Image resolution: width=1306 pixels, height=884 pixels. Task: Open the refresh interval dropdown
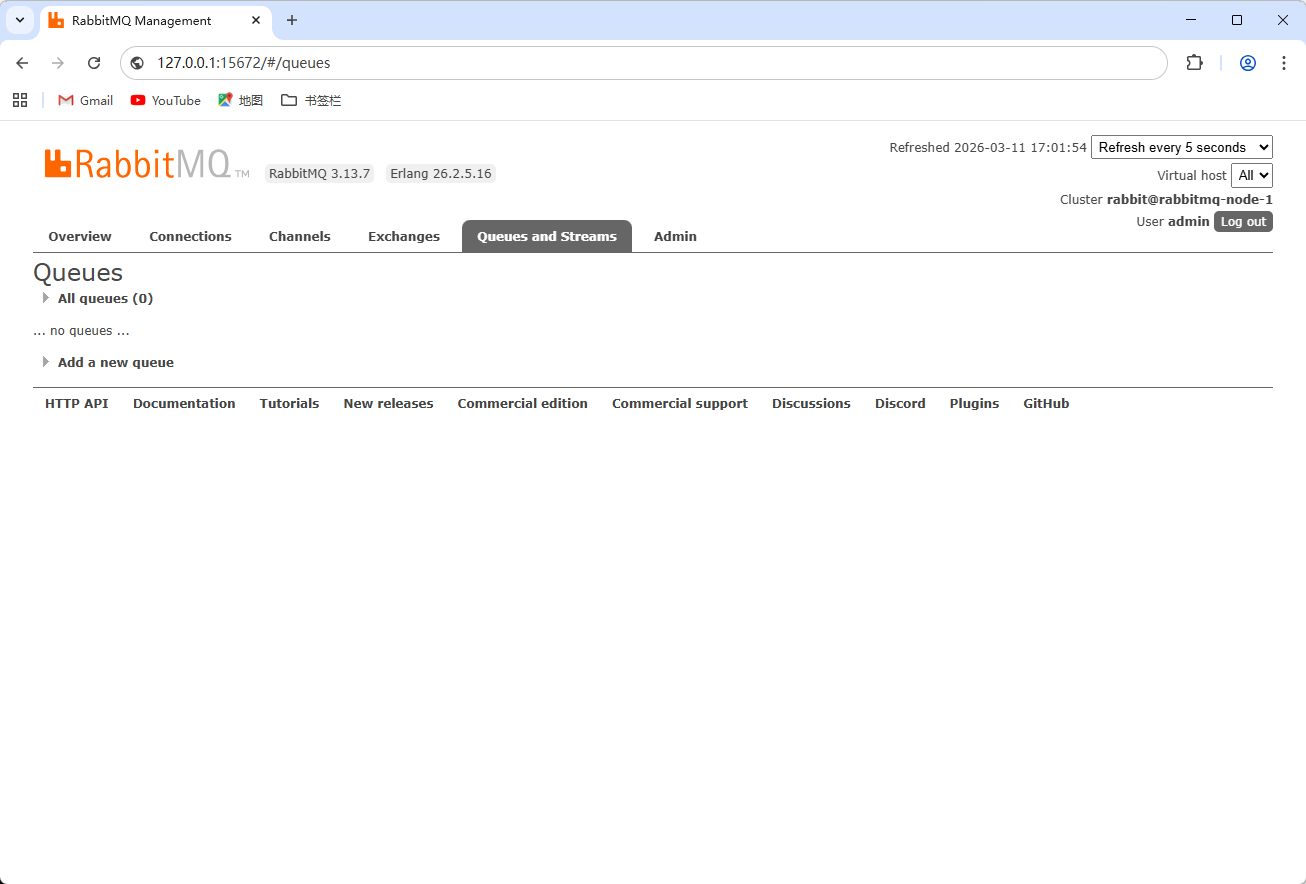(1182, 147)
